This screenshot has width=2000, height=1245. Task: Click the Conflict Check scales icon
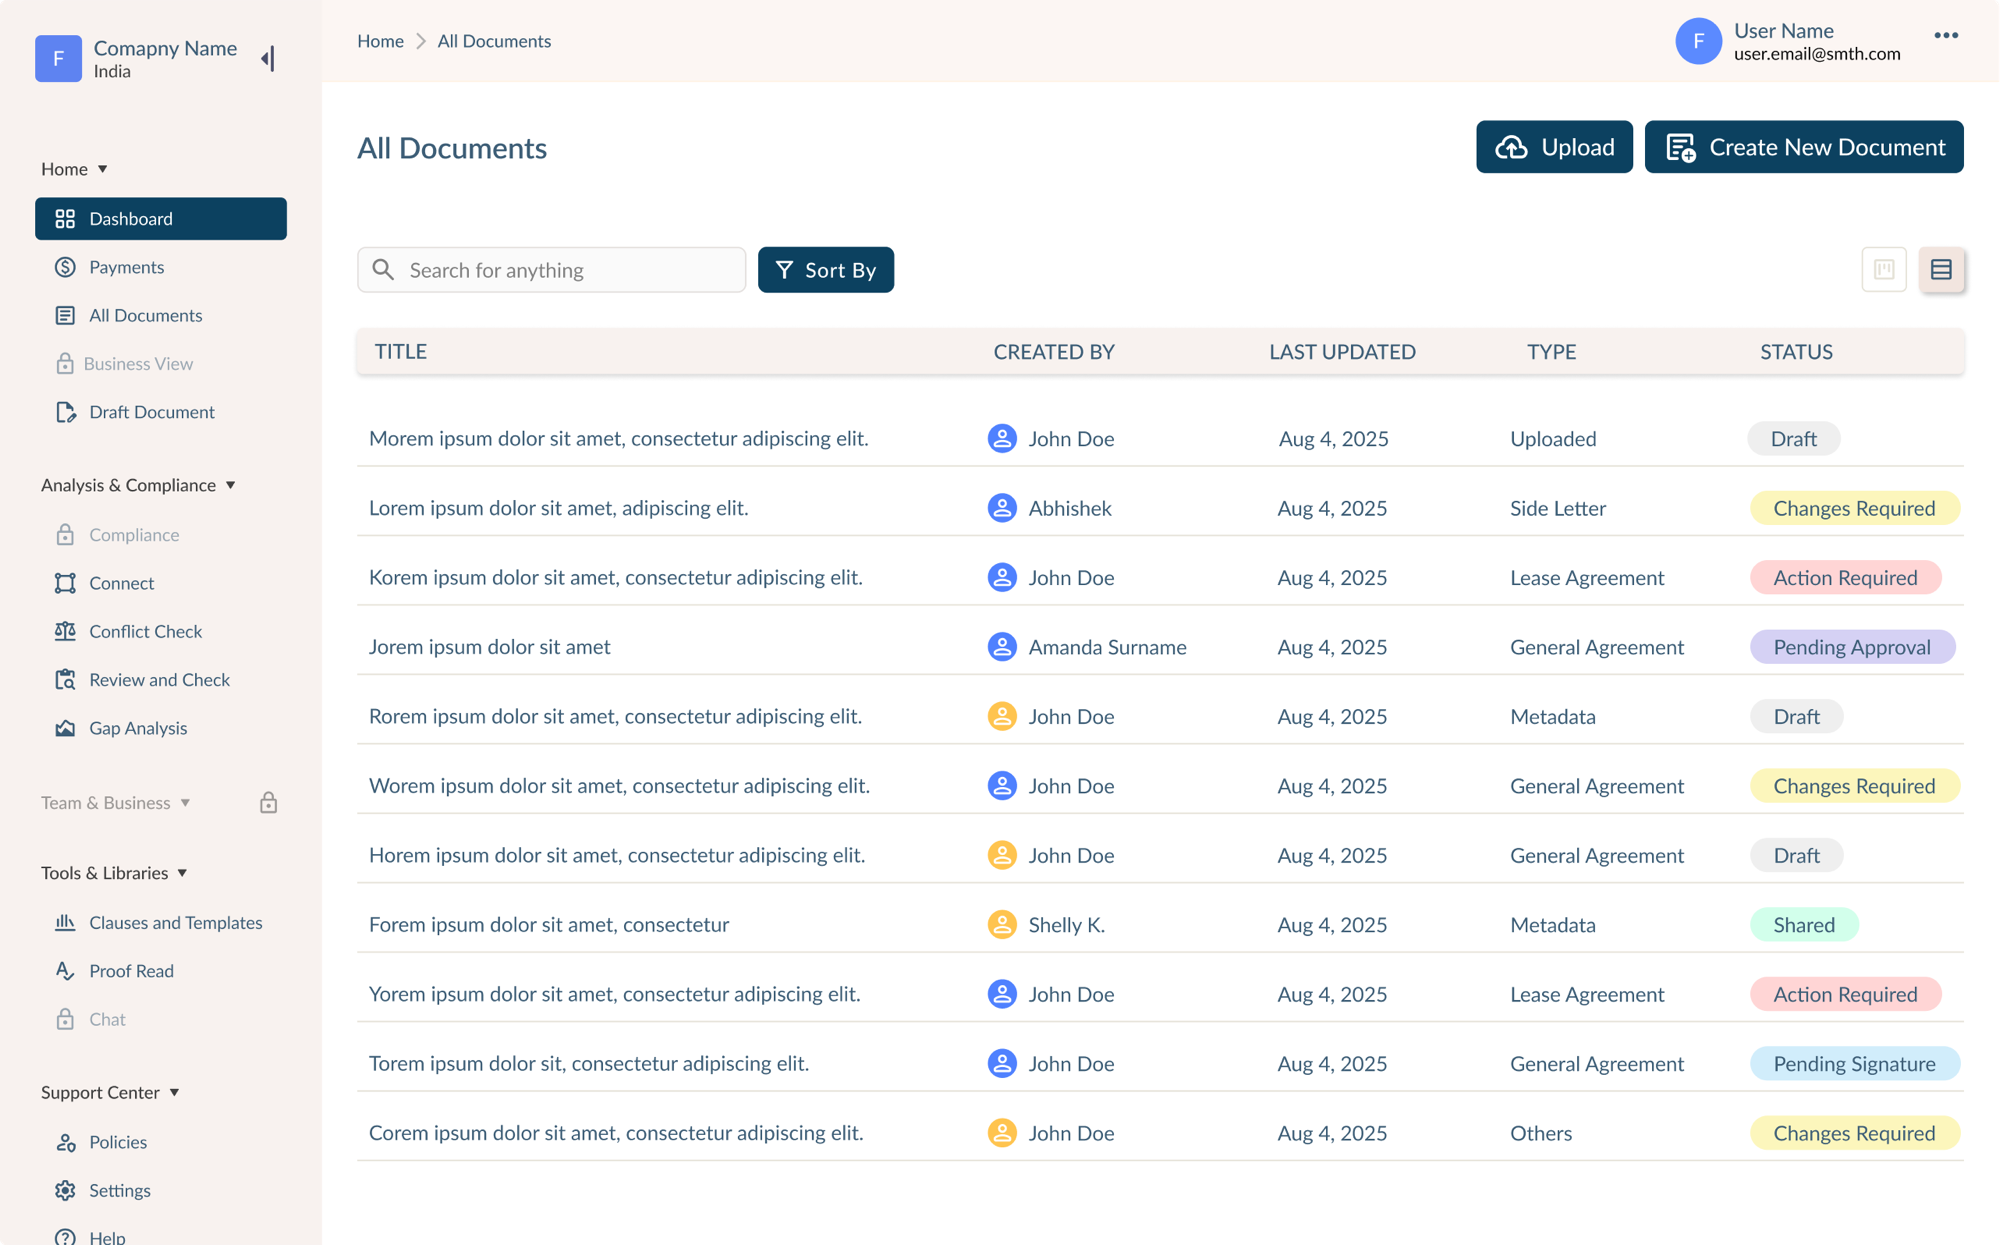(65, 631)
